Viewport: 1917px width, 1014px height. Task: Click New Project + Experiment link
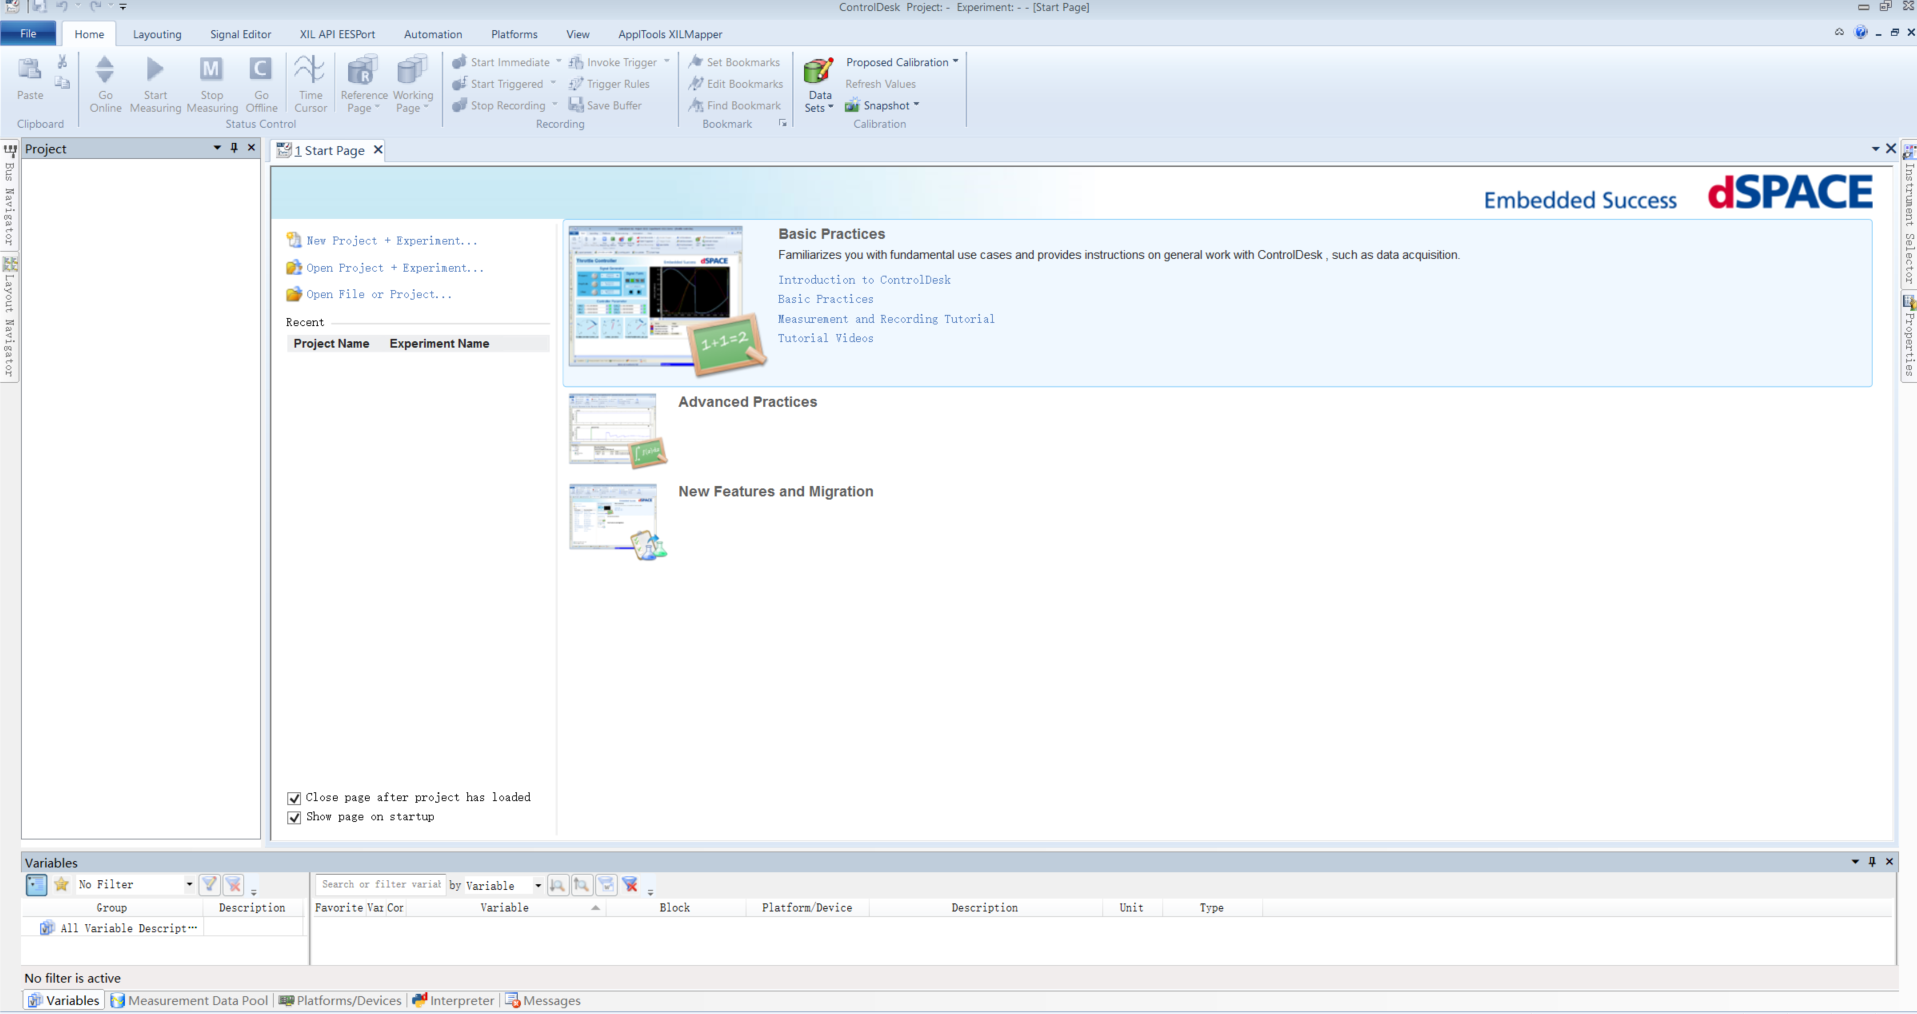tap(392, 241)
